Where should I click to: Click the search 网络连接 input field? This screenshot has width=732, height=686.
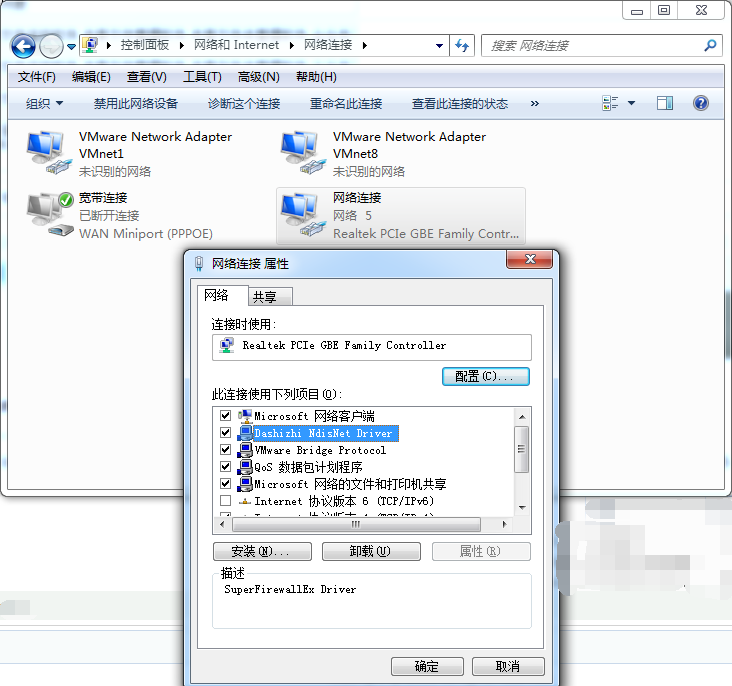[x=593, y=46]
